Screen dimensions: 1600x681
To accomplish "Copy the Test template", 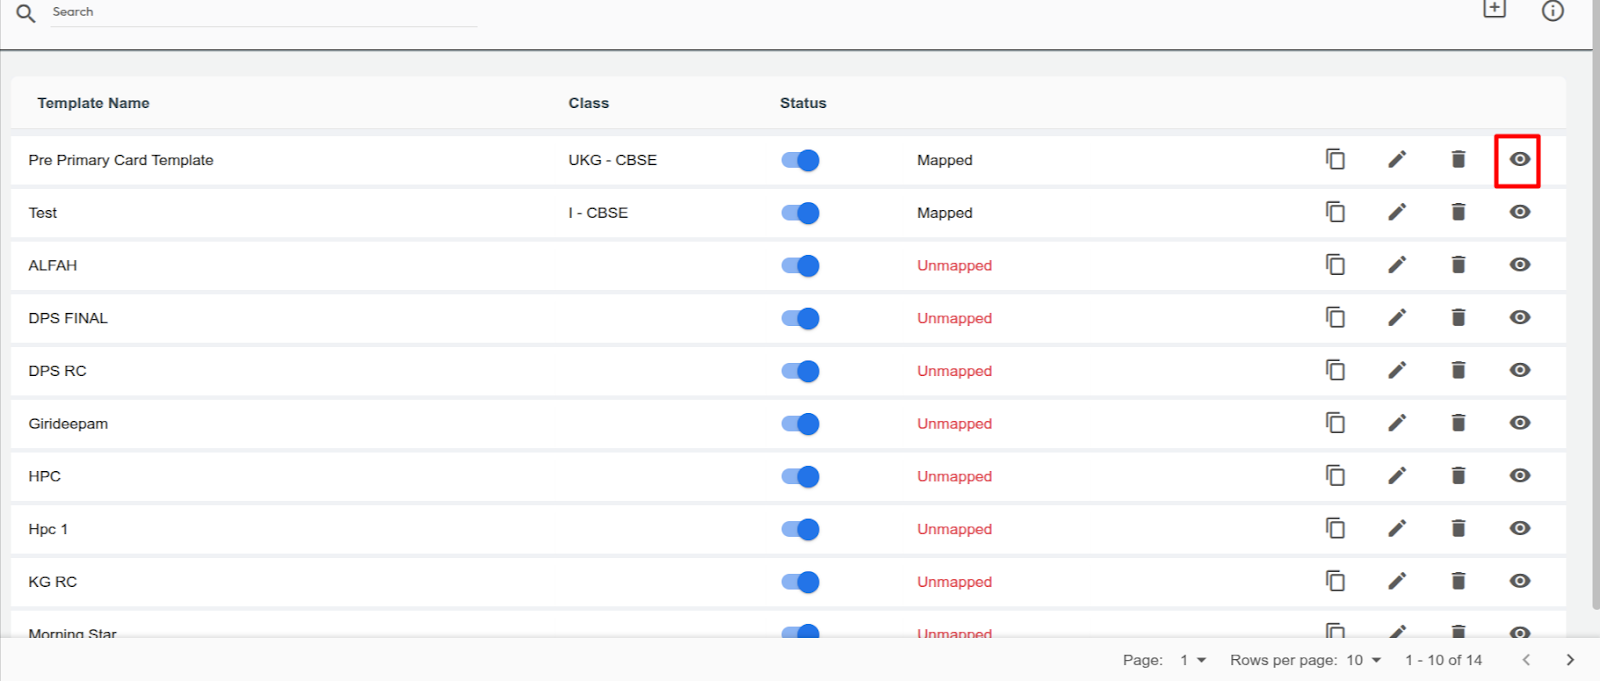I will point(1335,212).
